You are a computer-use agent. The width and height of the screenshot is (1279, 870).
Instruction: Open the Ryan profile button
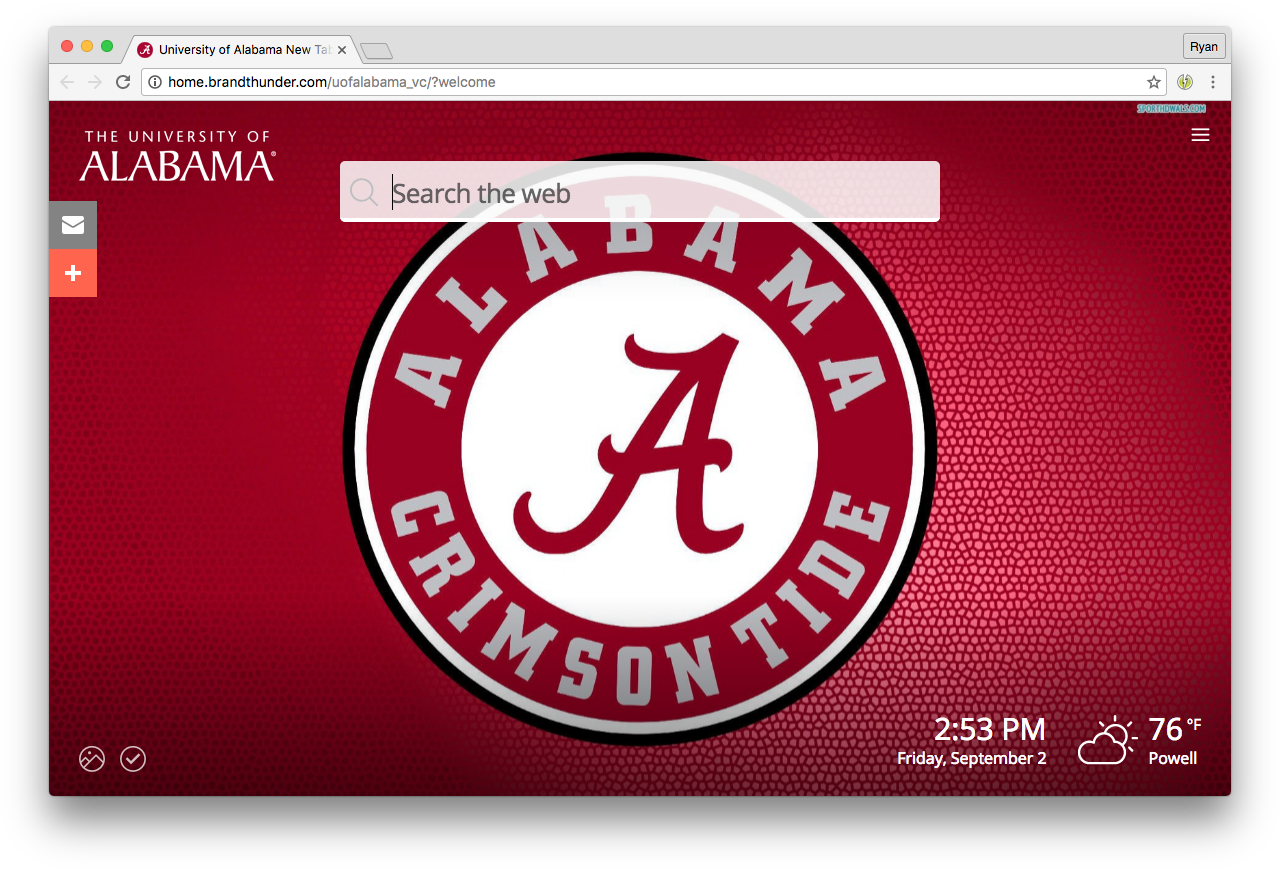1204,47
